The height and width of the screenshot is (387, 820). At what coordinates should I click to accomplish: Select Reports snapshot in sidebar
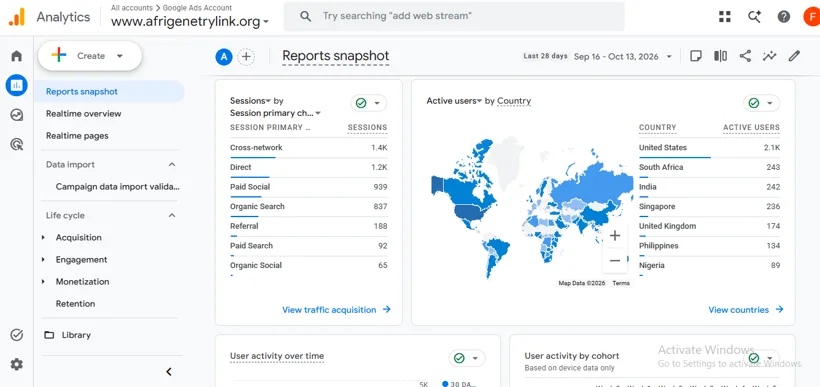109,92
